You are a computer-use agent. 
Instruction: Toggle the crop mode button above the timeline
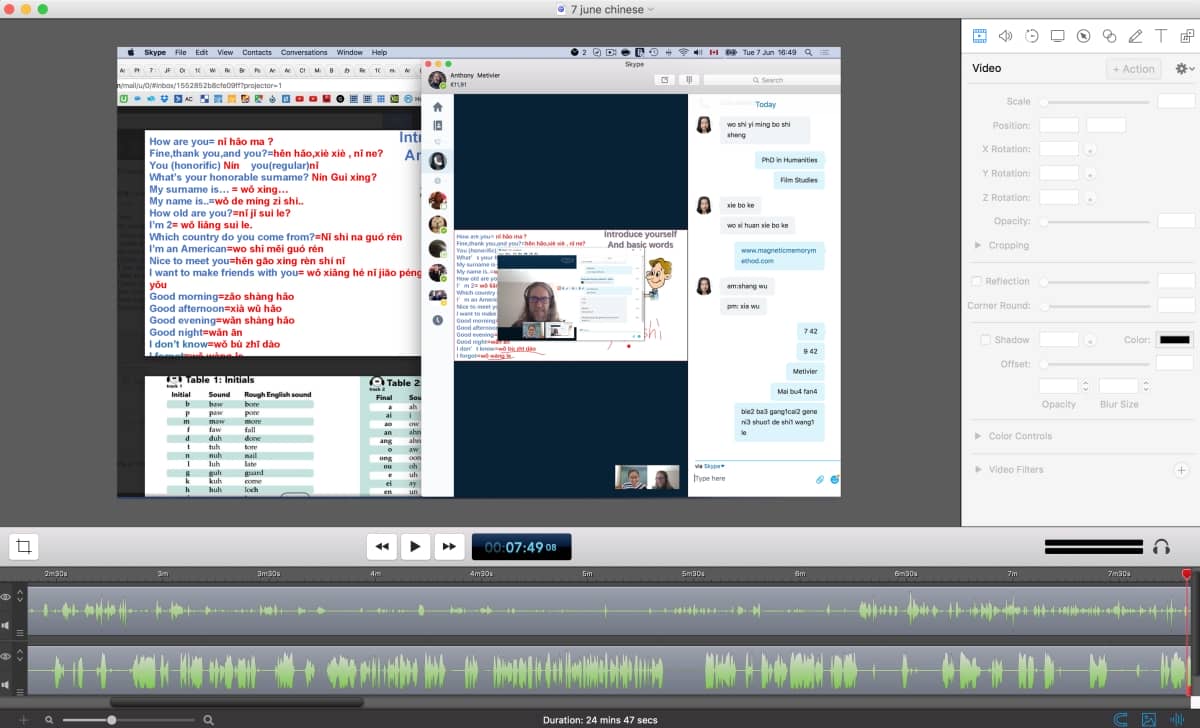pyautogui.click(x=23, y=546)
